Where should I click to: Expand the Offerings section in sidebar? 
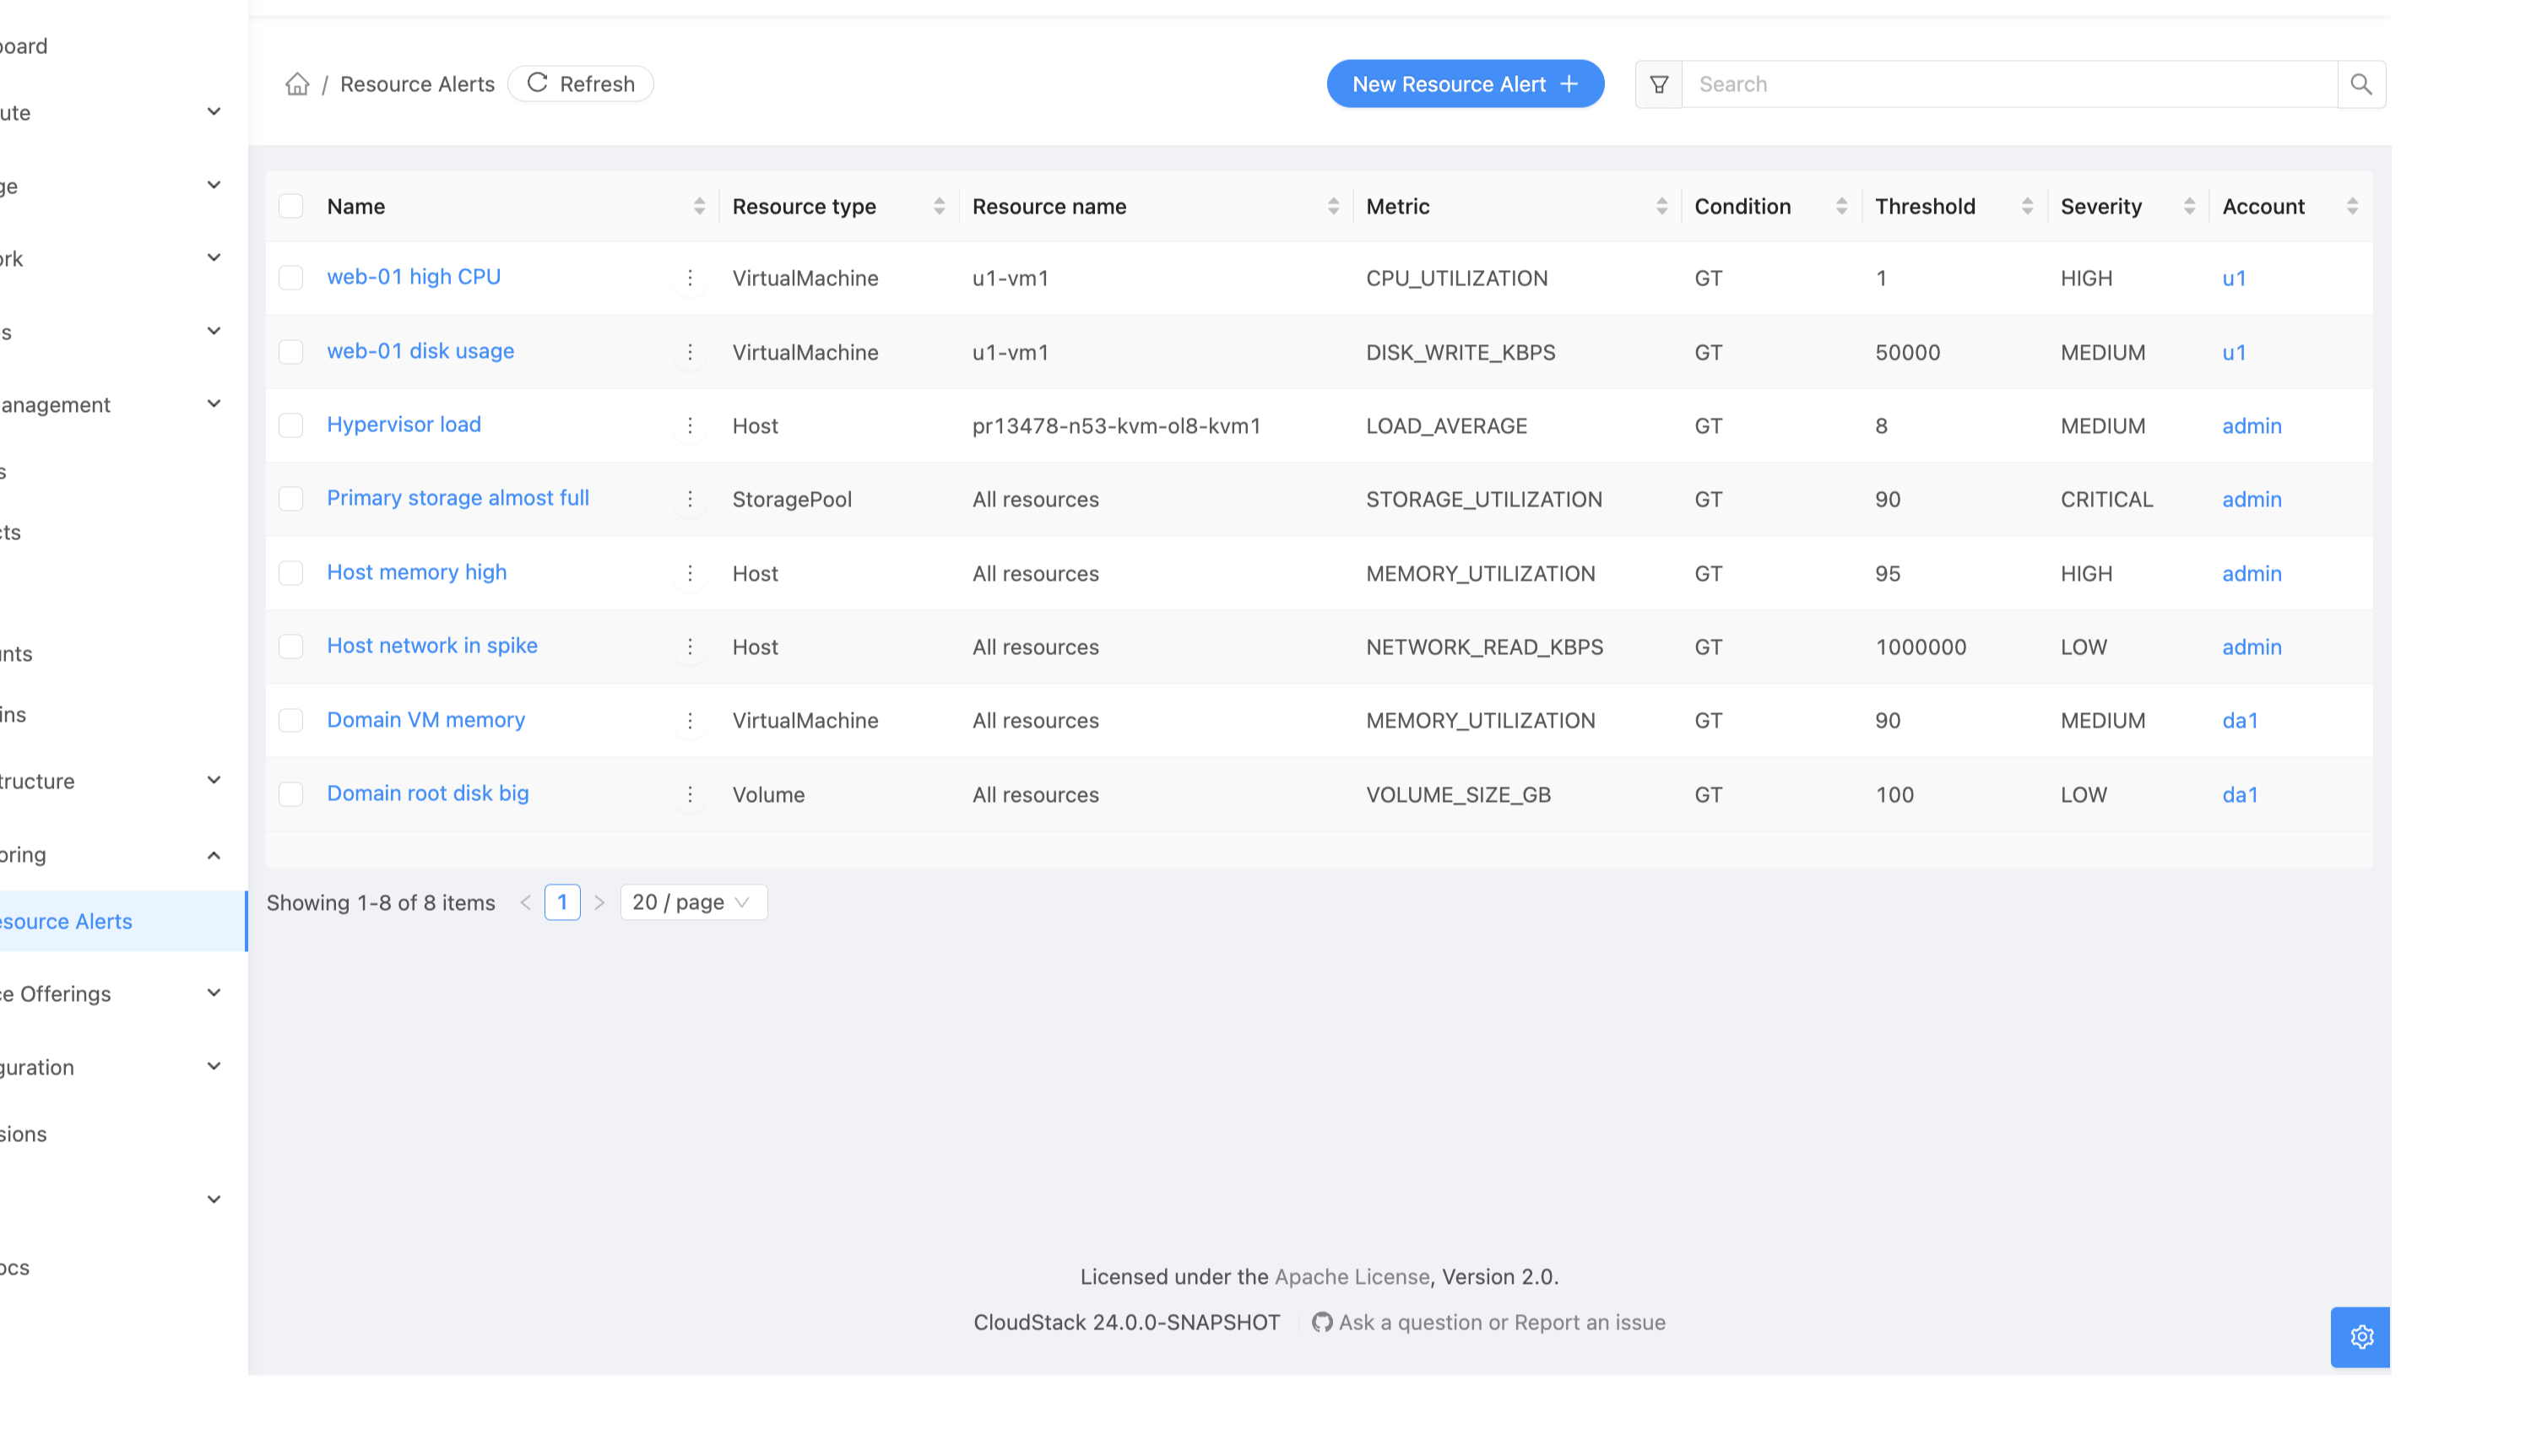pos(213,993)
